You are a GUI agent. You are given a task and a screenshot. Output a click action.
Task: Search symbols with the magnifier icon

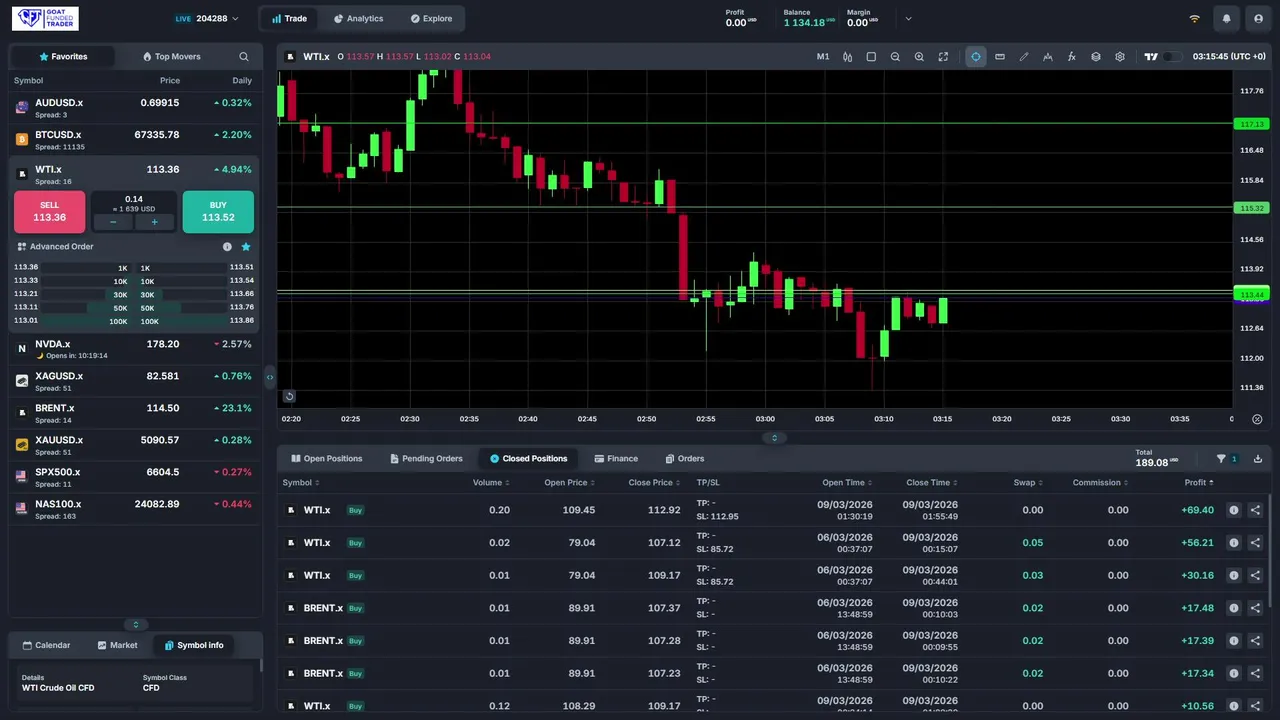pos(244,57)
